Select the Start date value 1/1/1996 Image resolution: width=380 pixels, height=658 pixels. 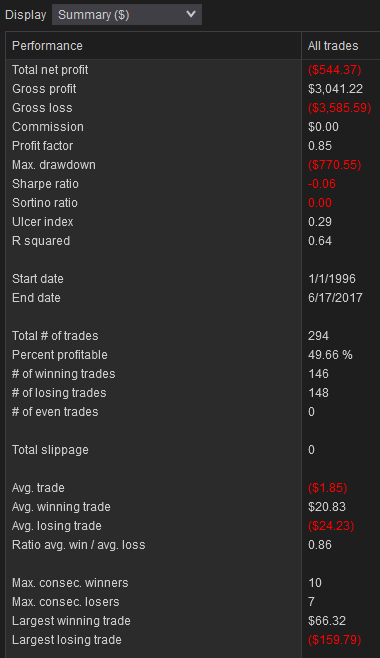331,279
